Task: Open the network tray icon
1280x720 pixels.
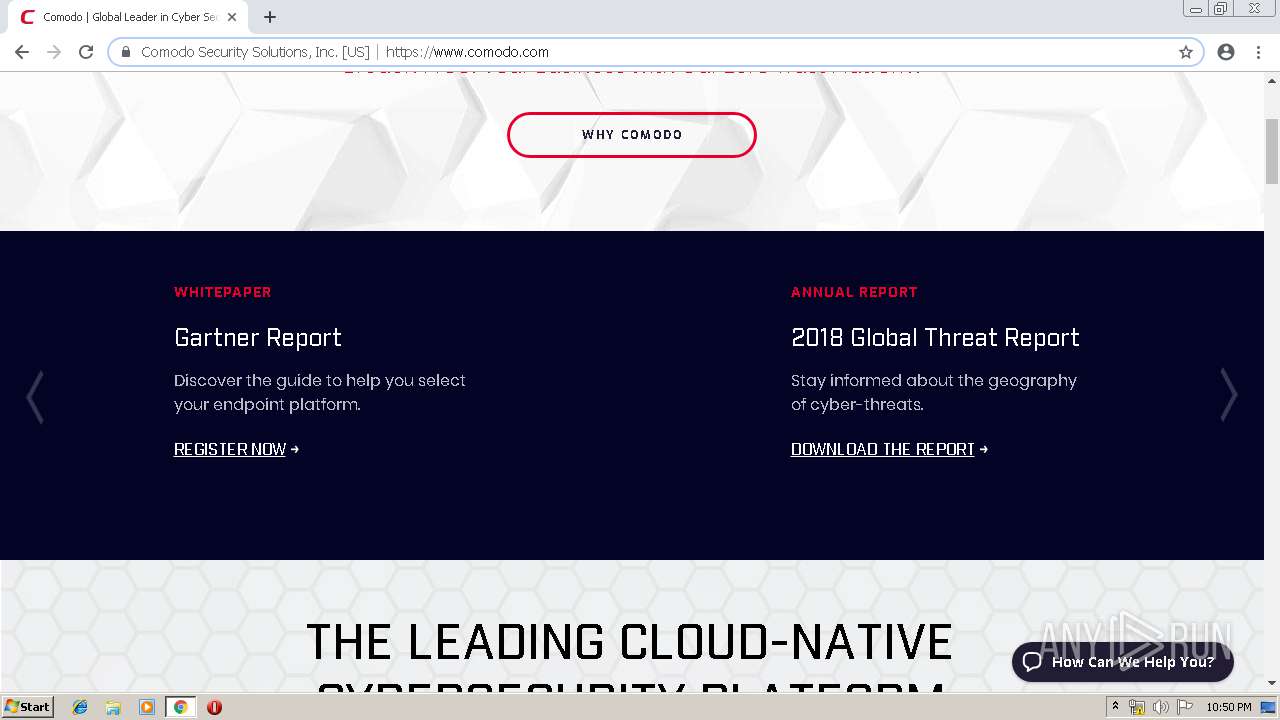Action: click(1136, 707)
